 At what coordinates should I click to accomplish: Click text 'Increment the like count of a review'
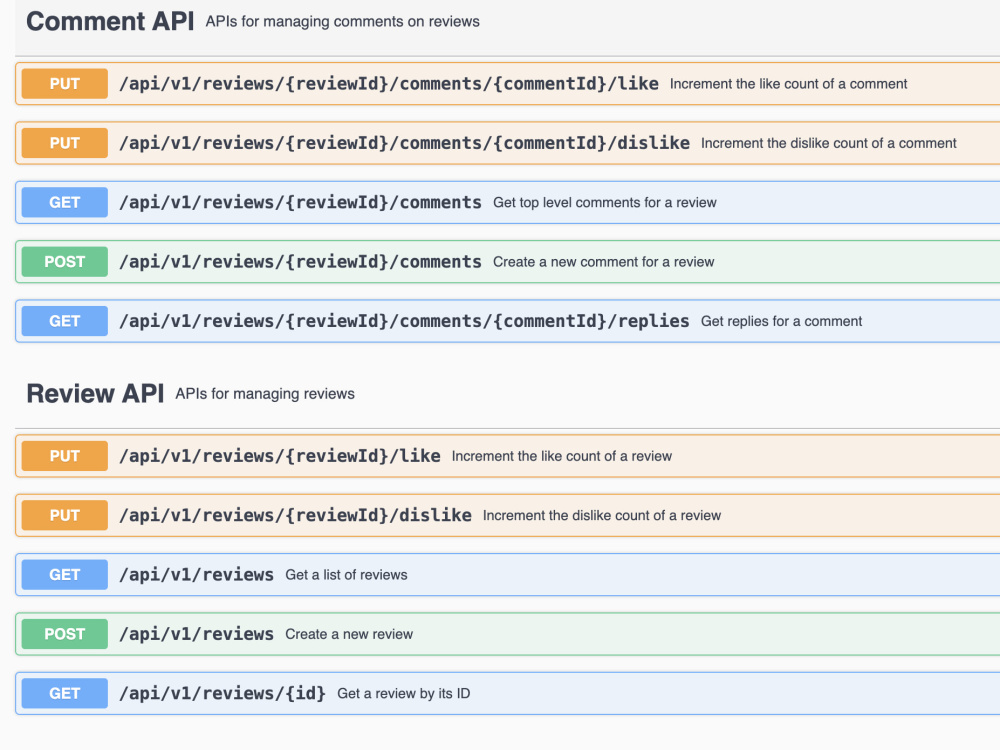[x=562, y=456]
